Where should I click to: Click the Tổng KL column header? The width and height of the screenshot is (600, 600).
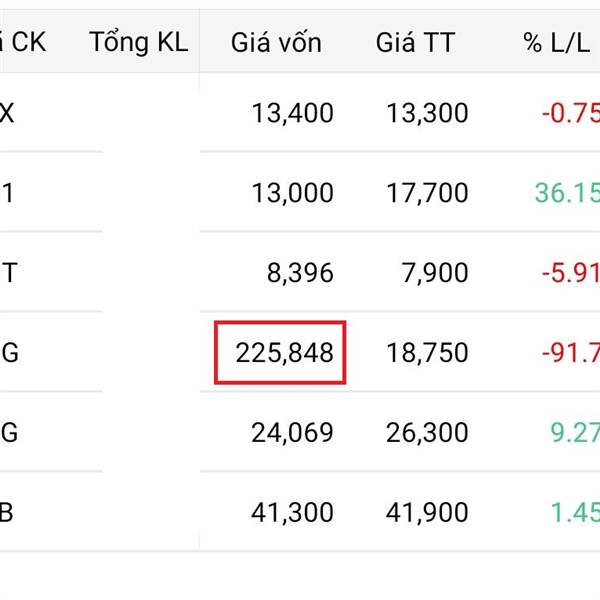pyautogui.click(x=138, y=42)
